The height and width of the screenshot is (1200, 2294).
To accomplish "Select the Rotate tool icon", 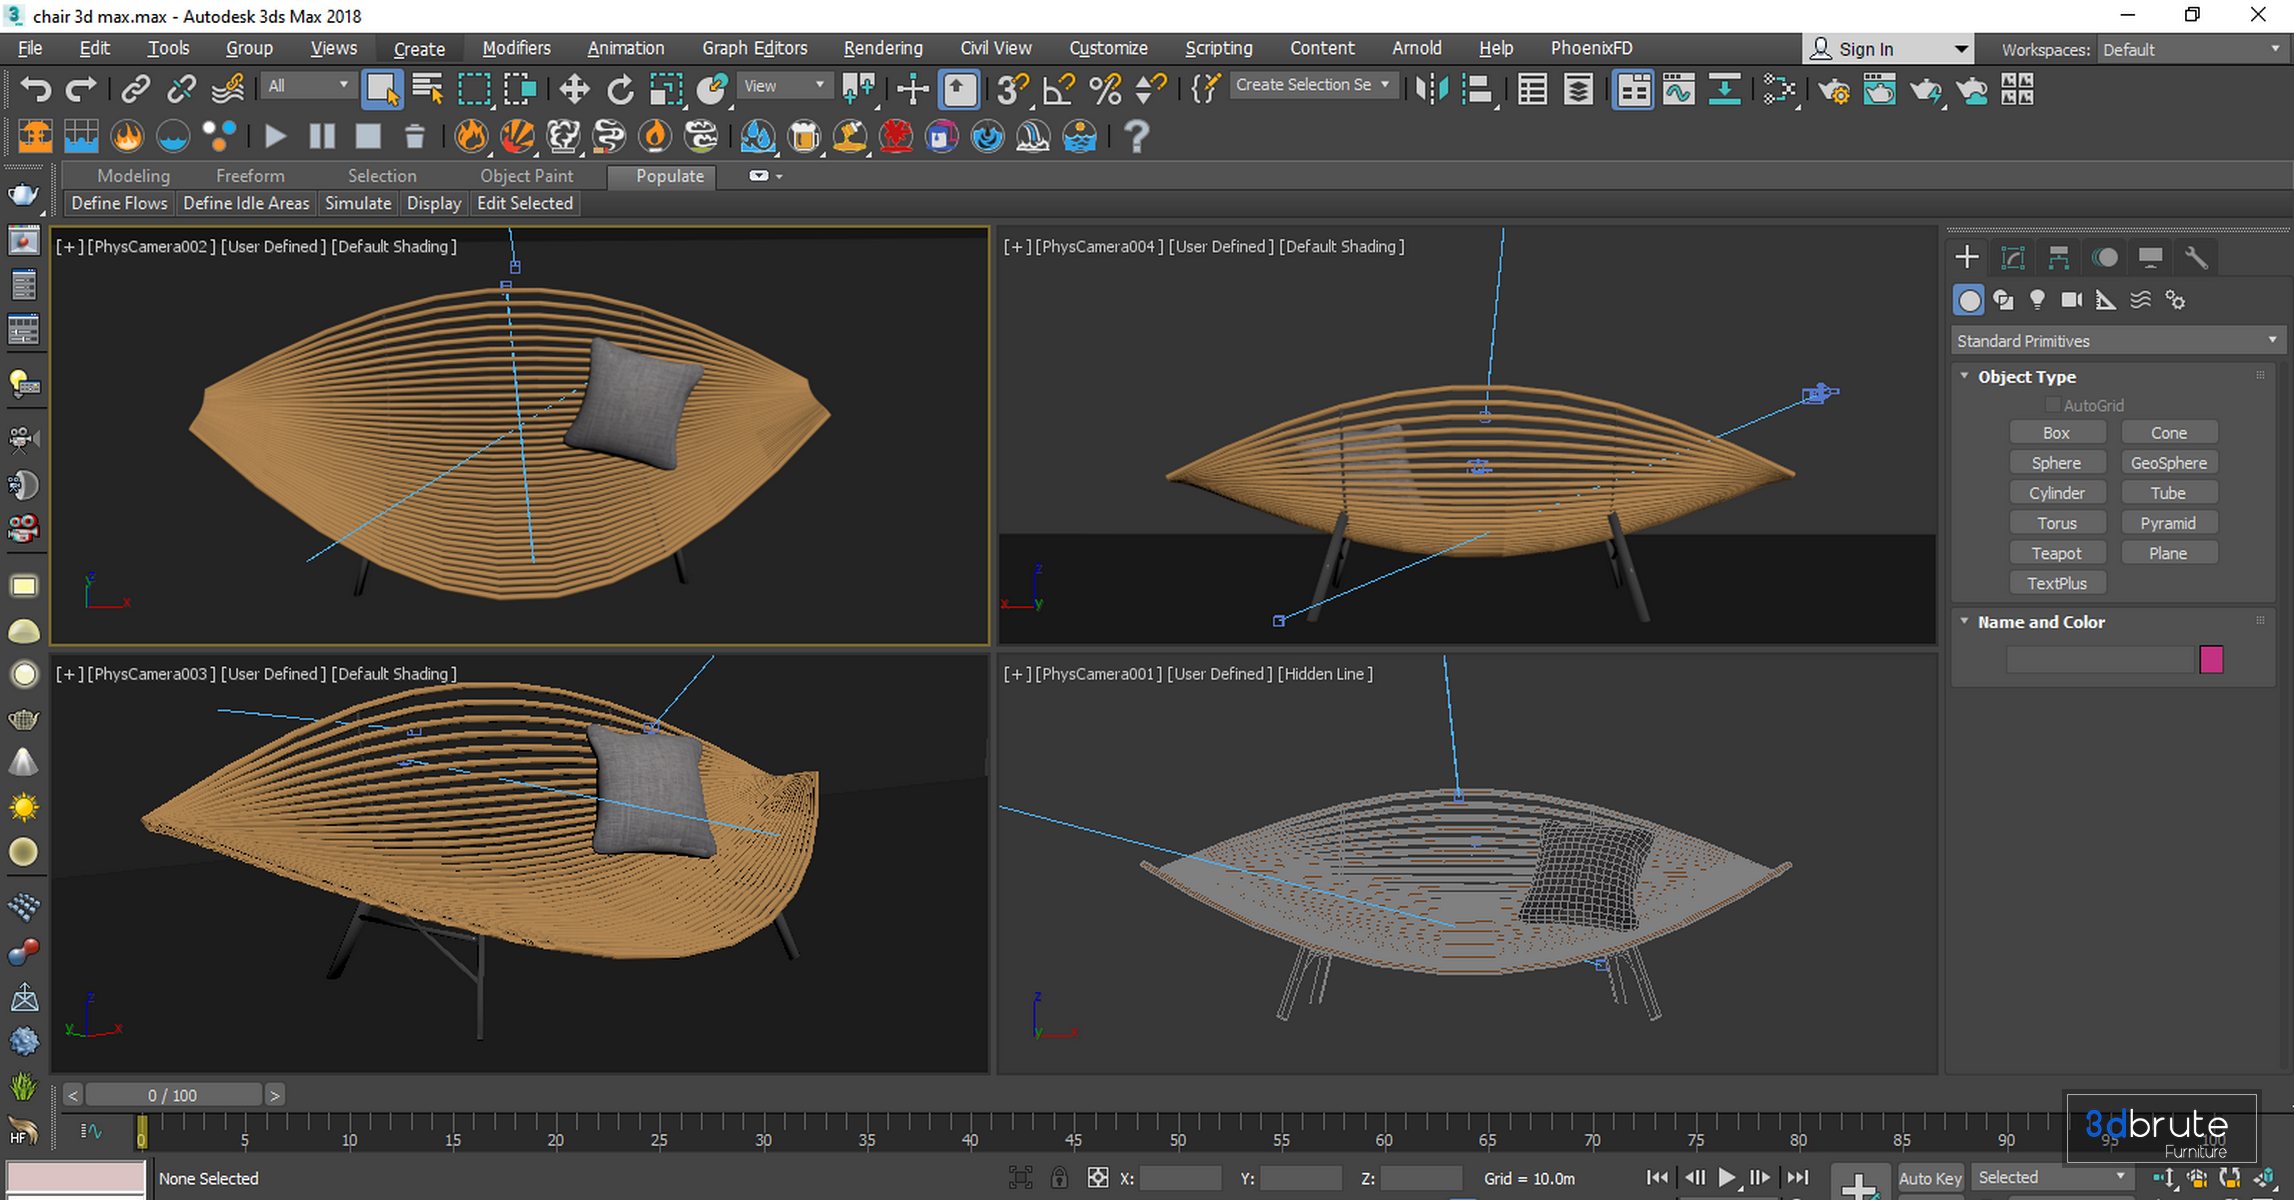I will pos(620,90).
